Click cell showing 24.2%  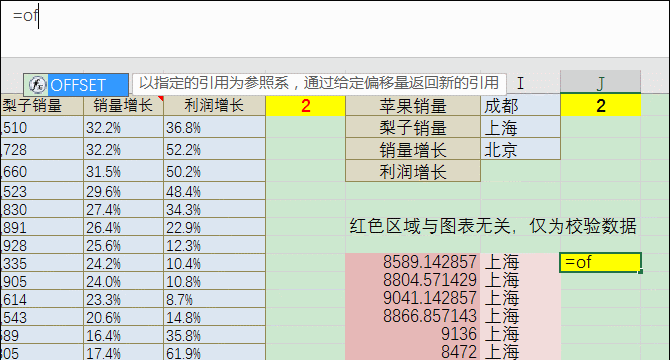click(123, 263)
